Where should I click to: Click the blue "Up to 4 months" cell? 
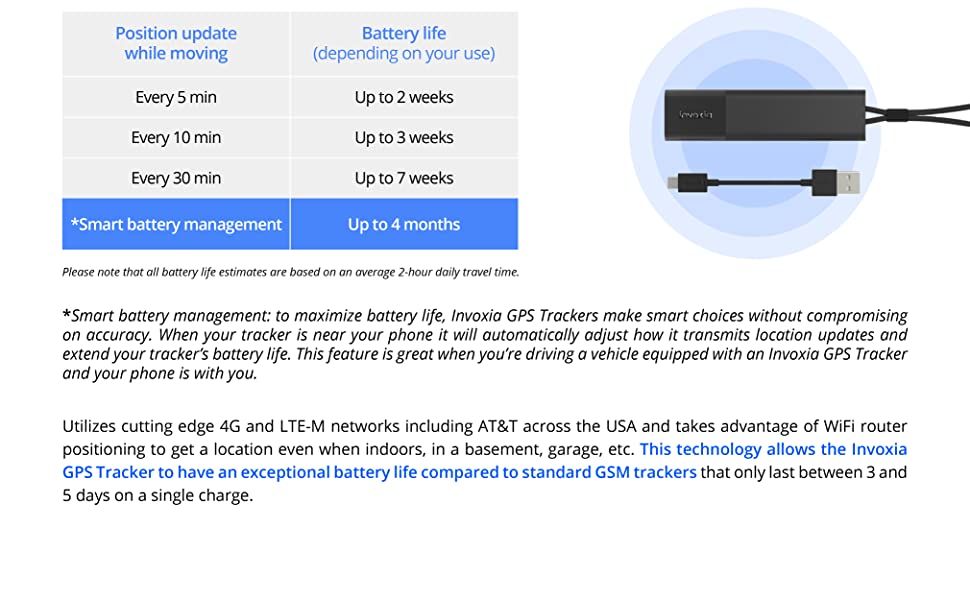(404, 224)
